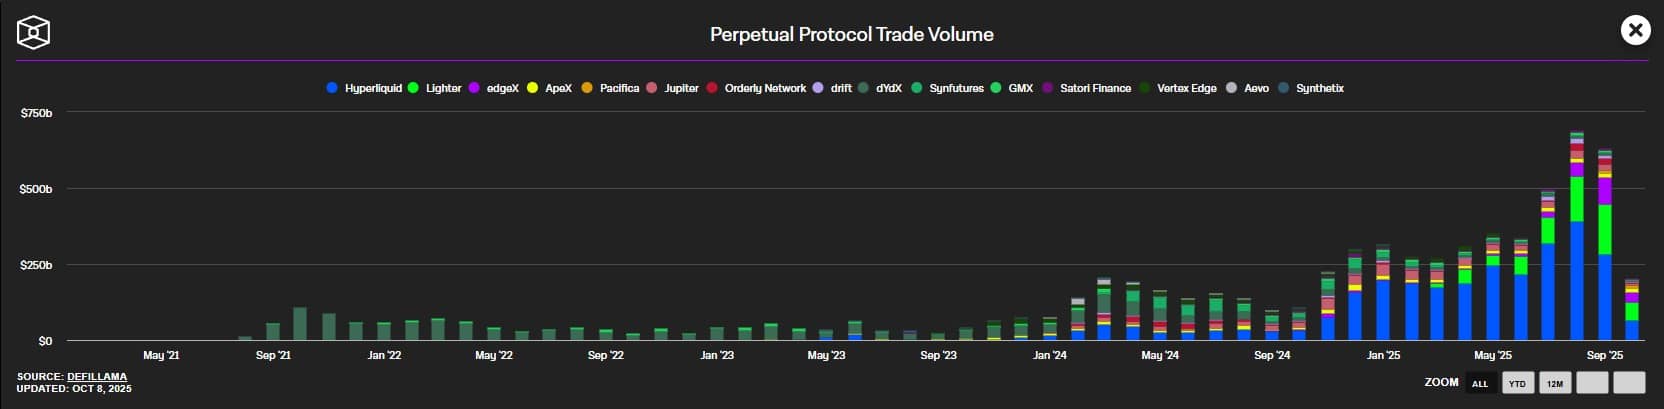Close the chart with the X button
The width and height of the screenshot is (1664, 409).
click(1635, 31)
